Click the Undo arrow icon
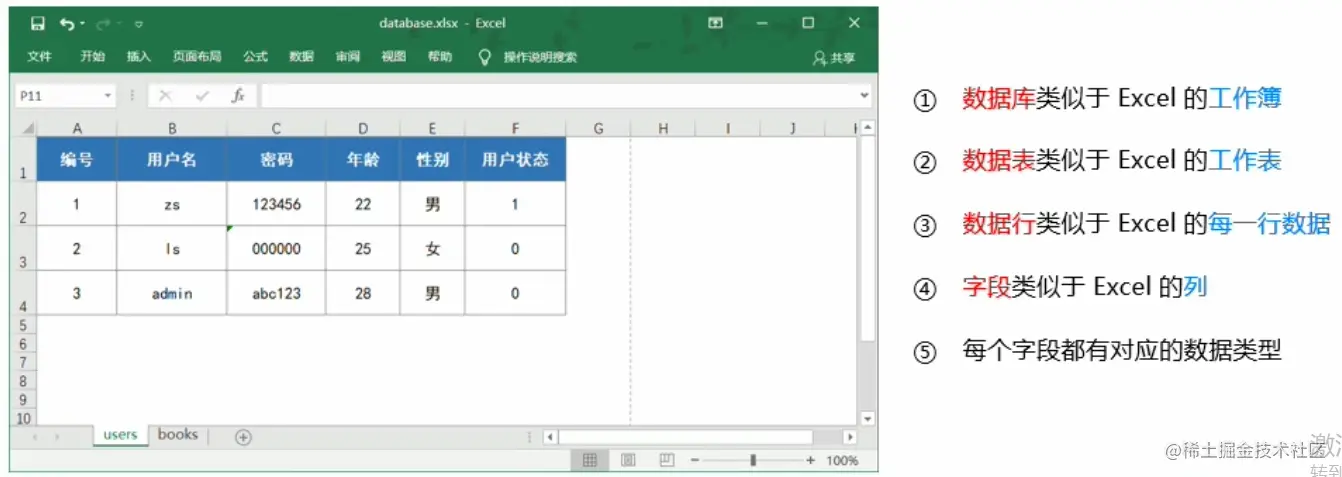1342x477 pixels. pos(67,23)
